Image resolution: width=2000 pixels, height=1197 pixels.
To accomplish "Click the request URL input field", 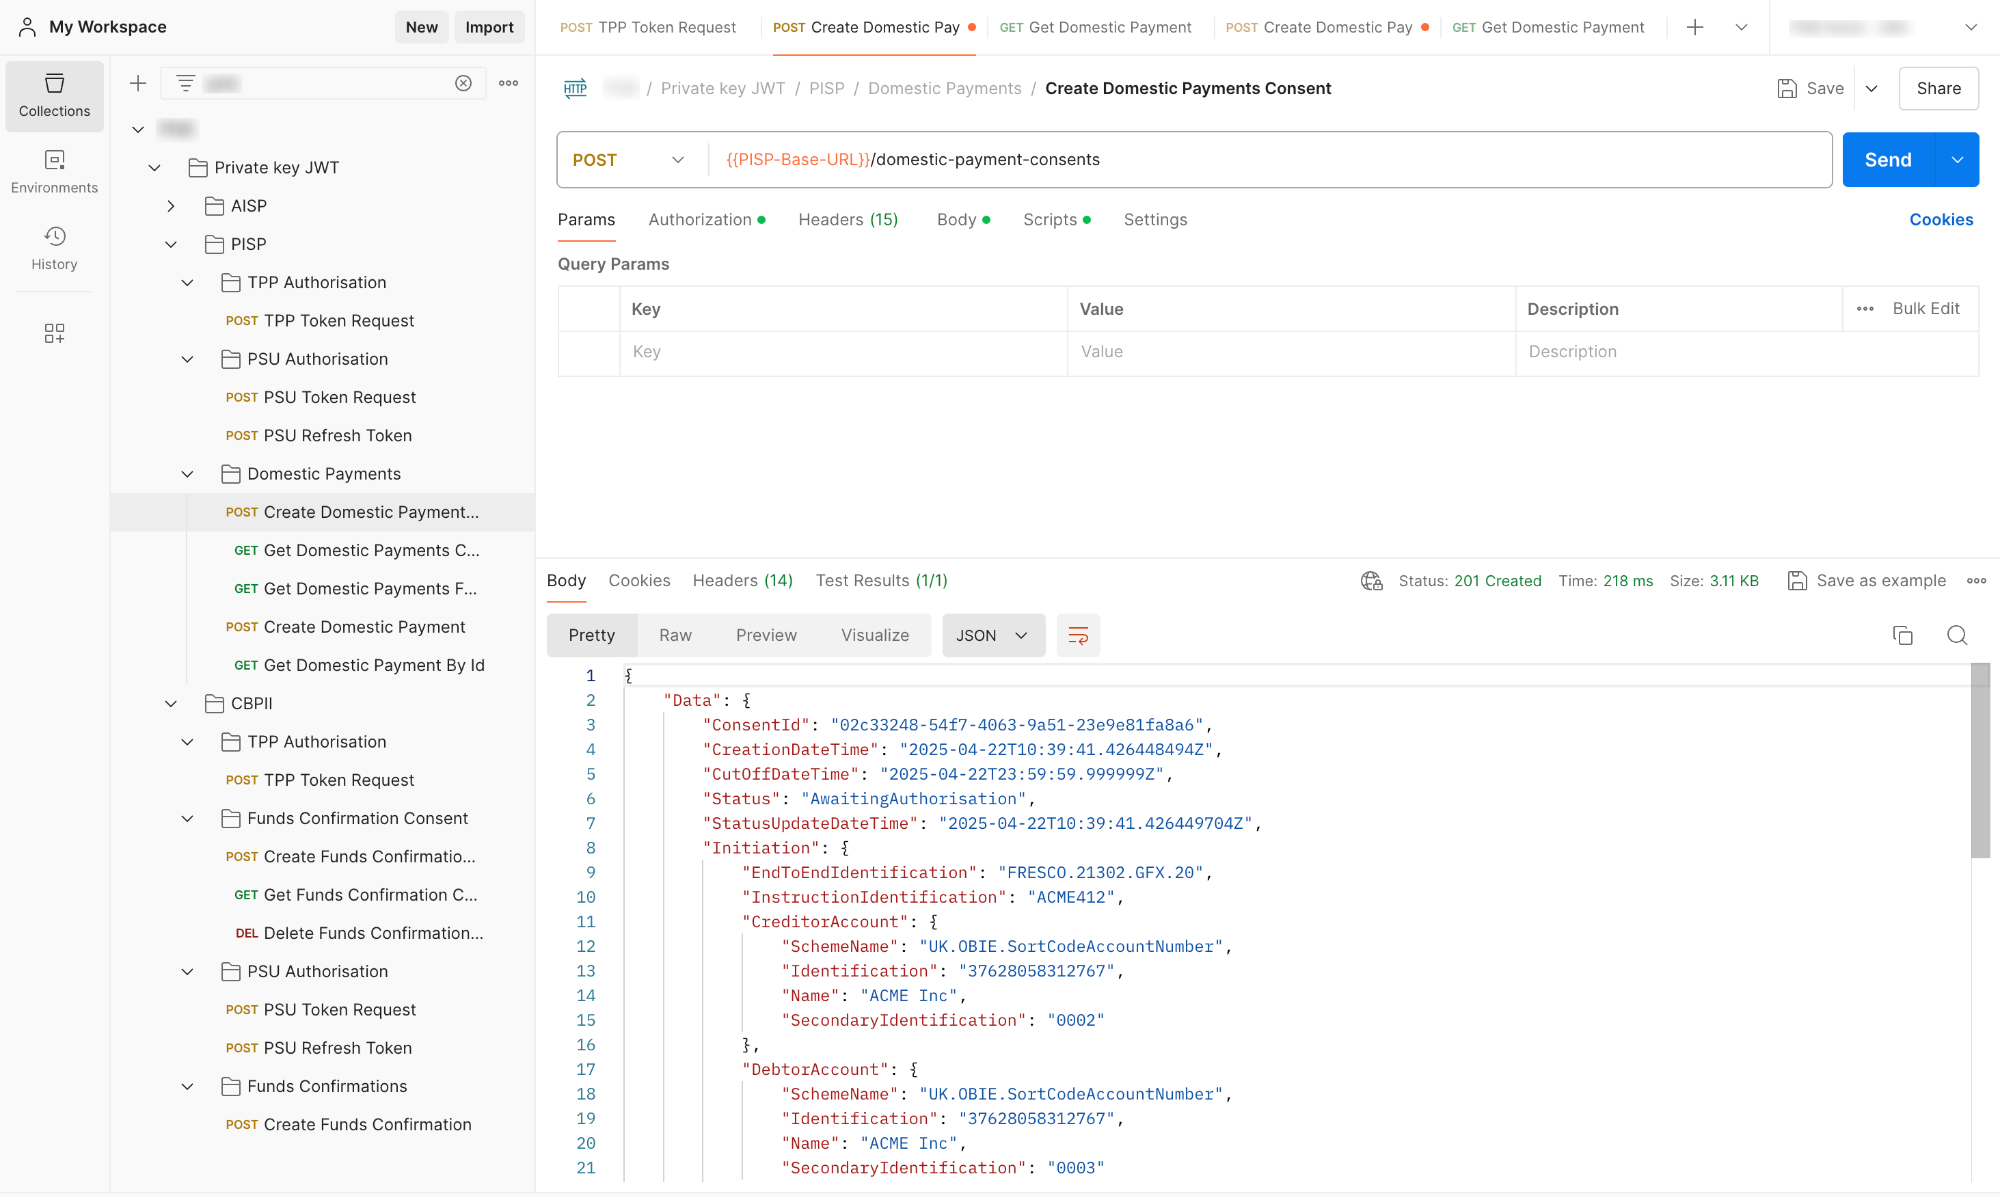I will click(x=1270, y=160).
